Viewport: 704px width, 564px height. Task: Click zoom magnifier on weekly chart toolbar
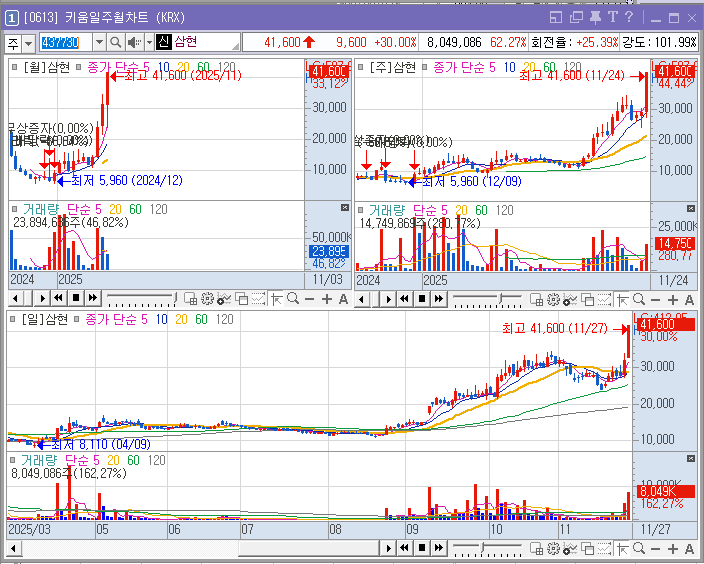(x=639, y=300)
